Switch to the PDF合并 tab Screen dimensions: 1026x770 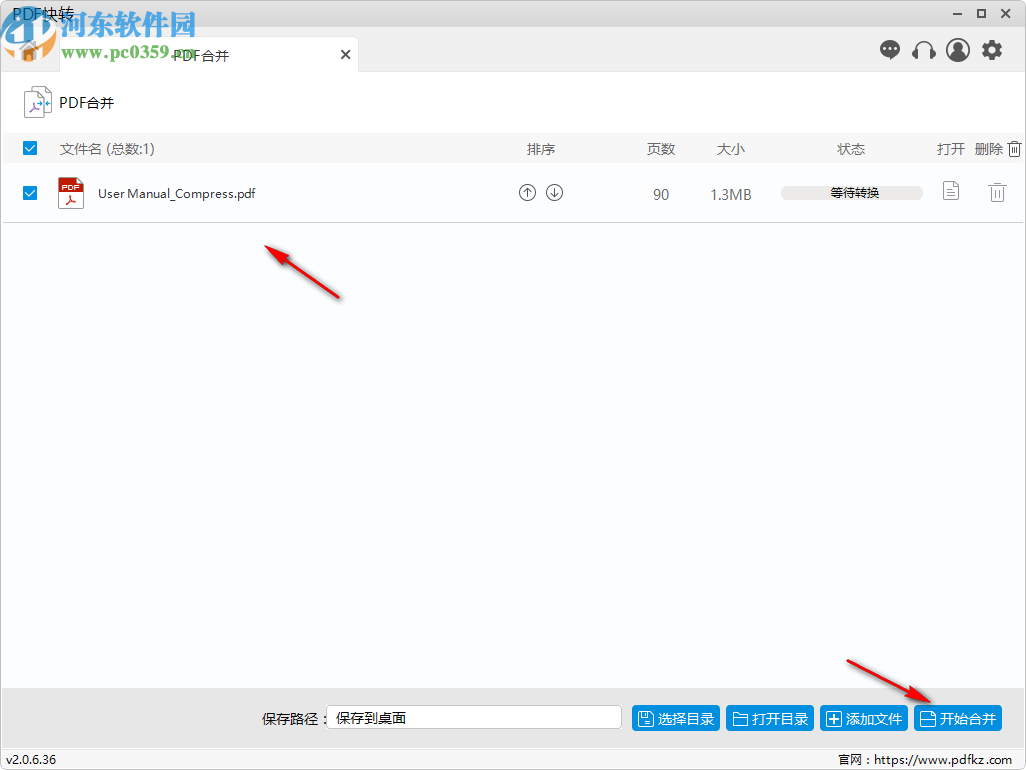point(200,55)
